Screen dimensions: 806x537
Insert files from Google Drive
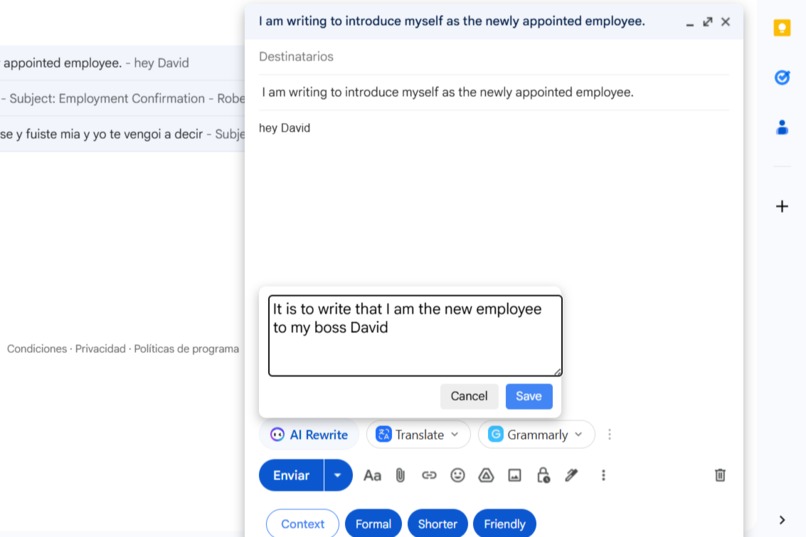486,475
